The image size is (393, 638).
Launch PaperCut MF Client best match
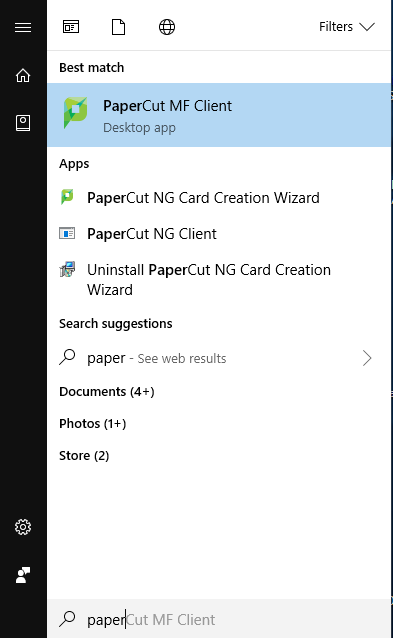[x=219, y=115]
